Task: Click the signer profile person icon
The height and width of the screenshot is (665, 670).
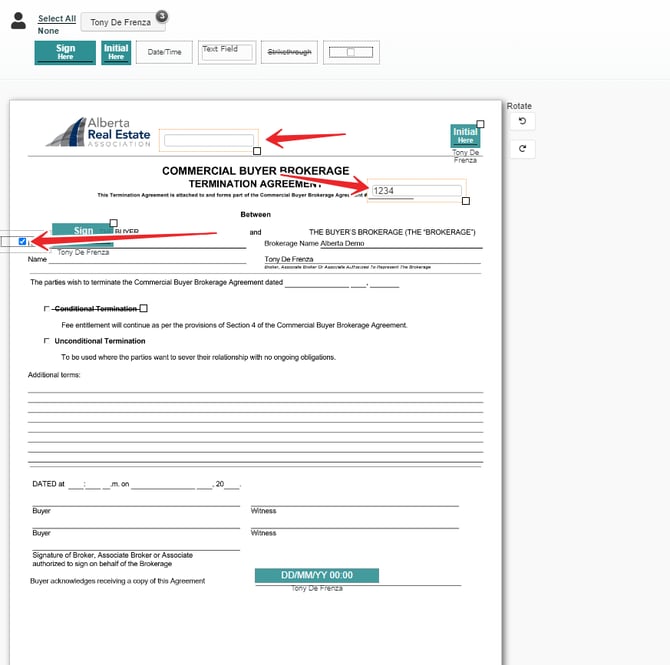Action: coord(18,21)
